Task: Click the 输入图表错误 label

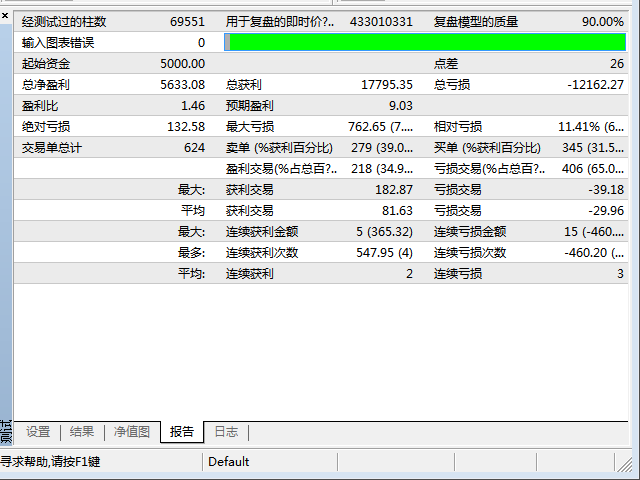Action: pos(58,43)
